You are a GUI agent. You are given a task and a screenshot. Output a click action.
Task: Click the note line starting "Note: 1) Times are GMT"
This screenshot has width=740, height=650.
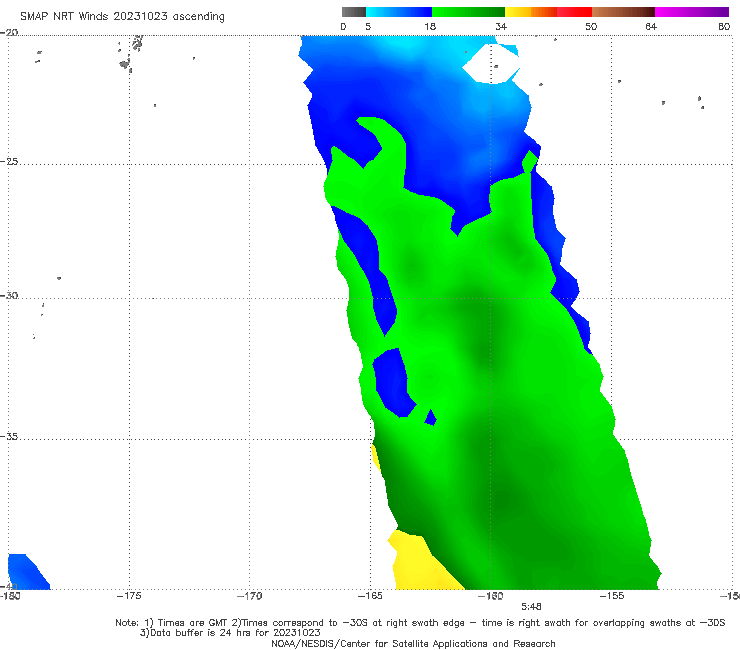point(420,623)
